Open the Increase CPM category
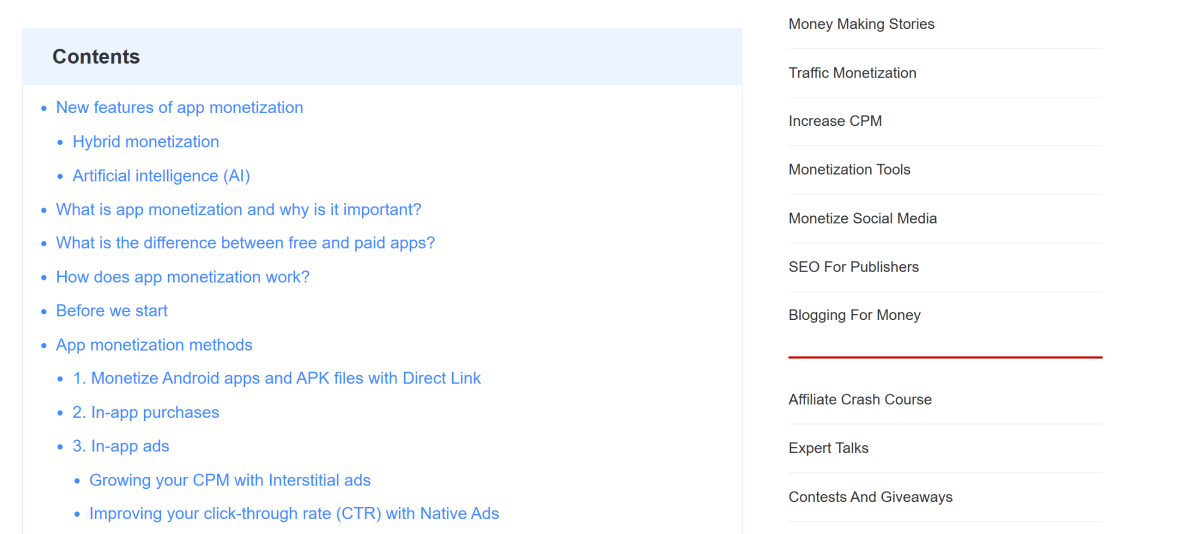Screen dimensions: 1200x534 click(835, 121)
